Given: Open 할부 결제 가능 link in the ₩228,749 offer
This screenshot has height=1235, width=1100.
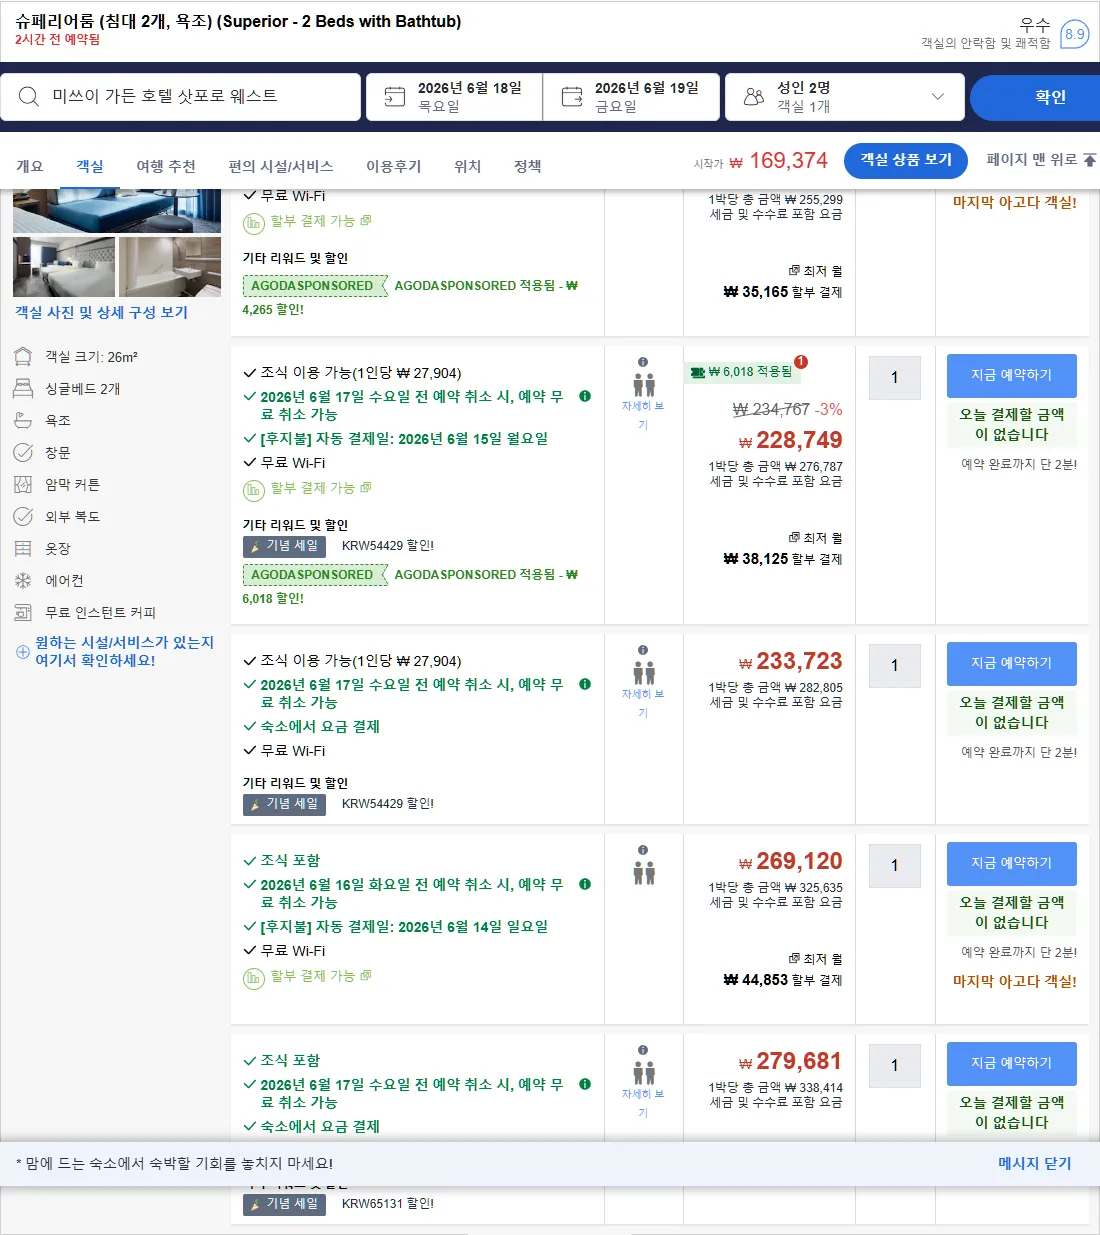Looking at the screenshot, I should (x=320, y=488).
